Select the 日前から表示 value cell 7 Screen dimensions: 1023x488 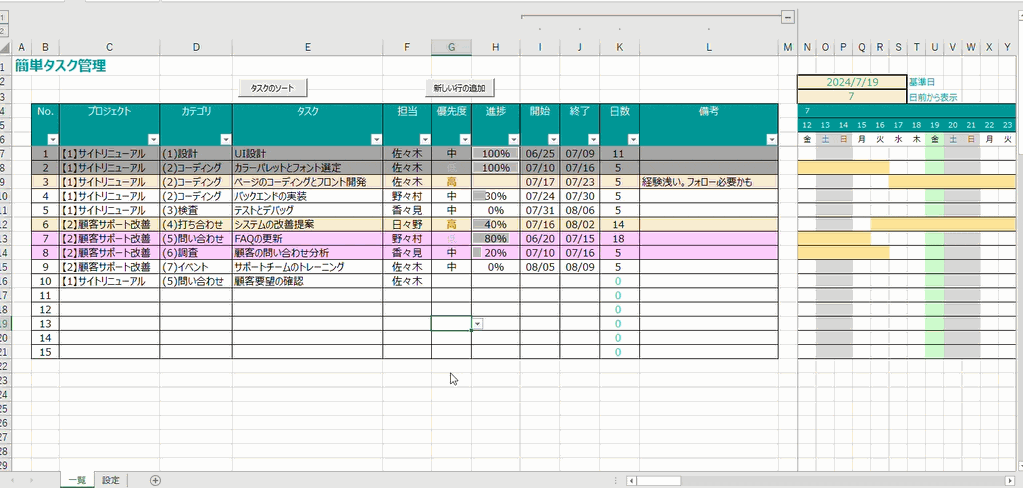852,97
